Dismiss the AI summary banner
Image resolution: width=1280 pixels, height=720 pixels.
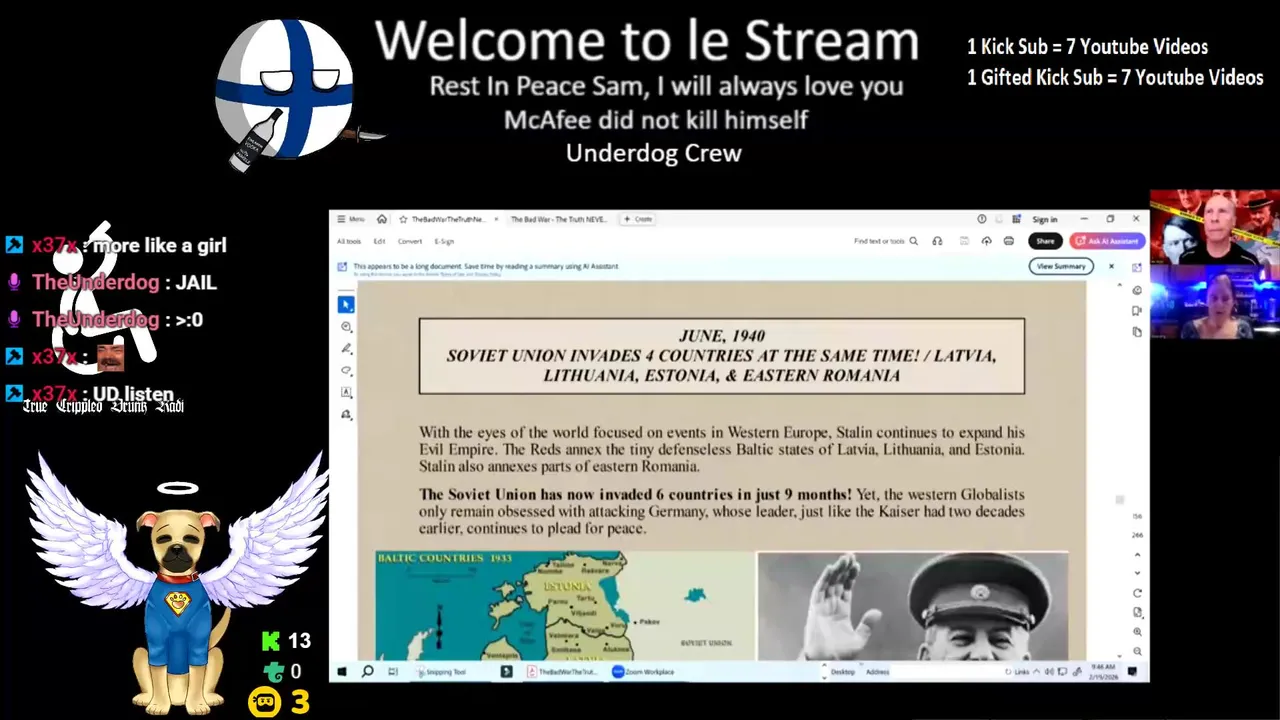pos(1111,266)
